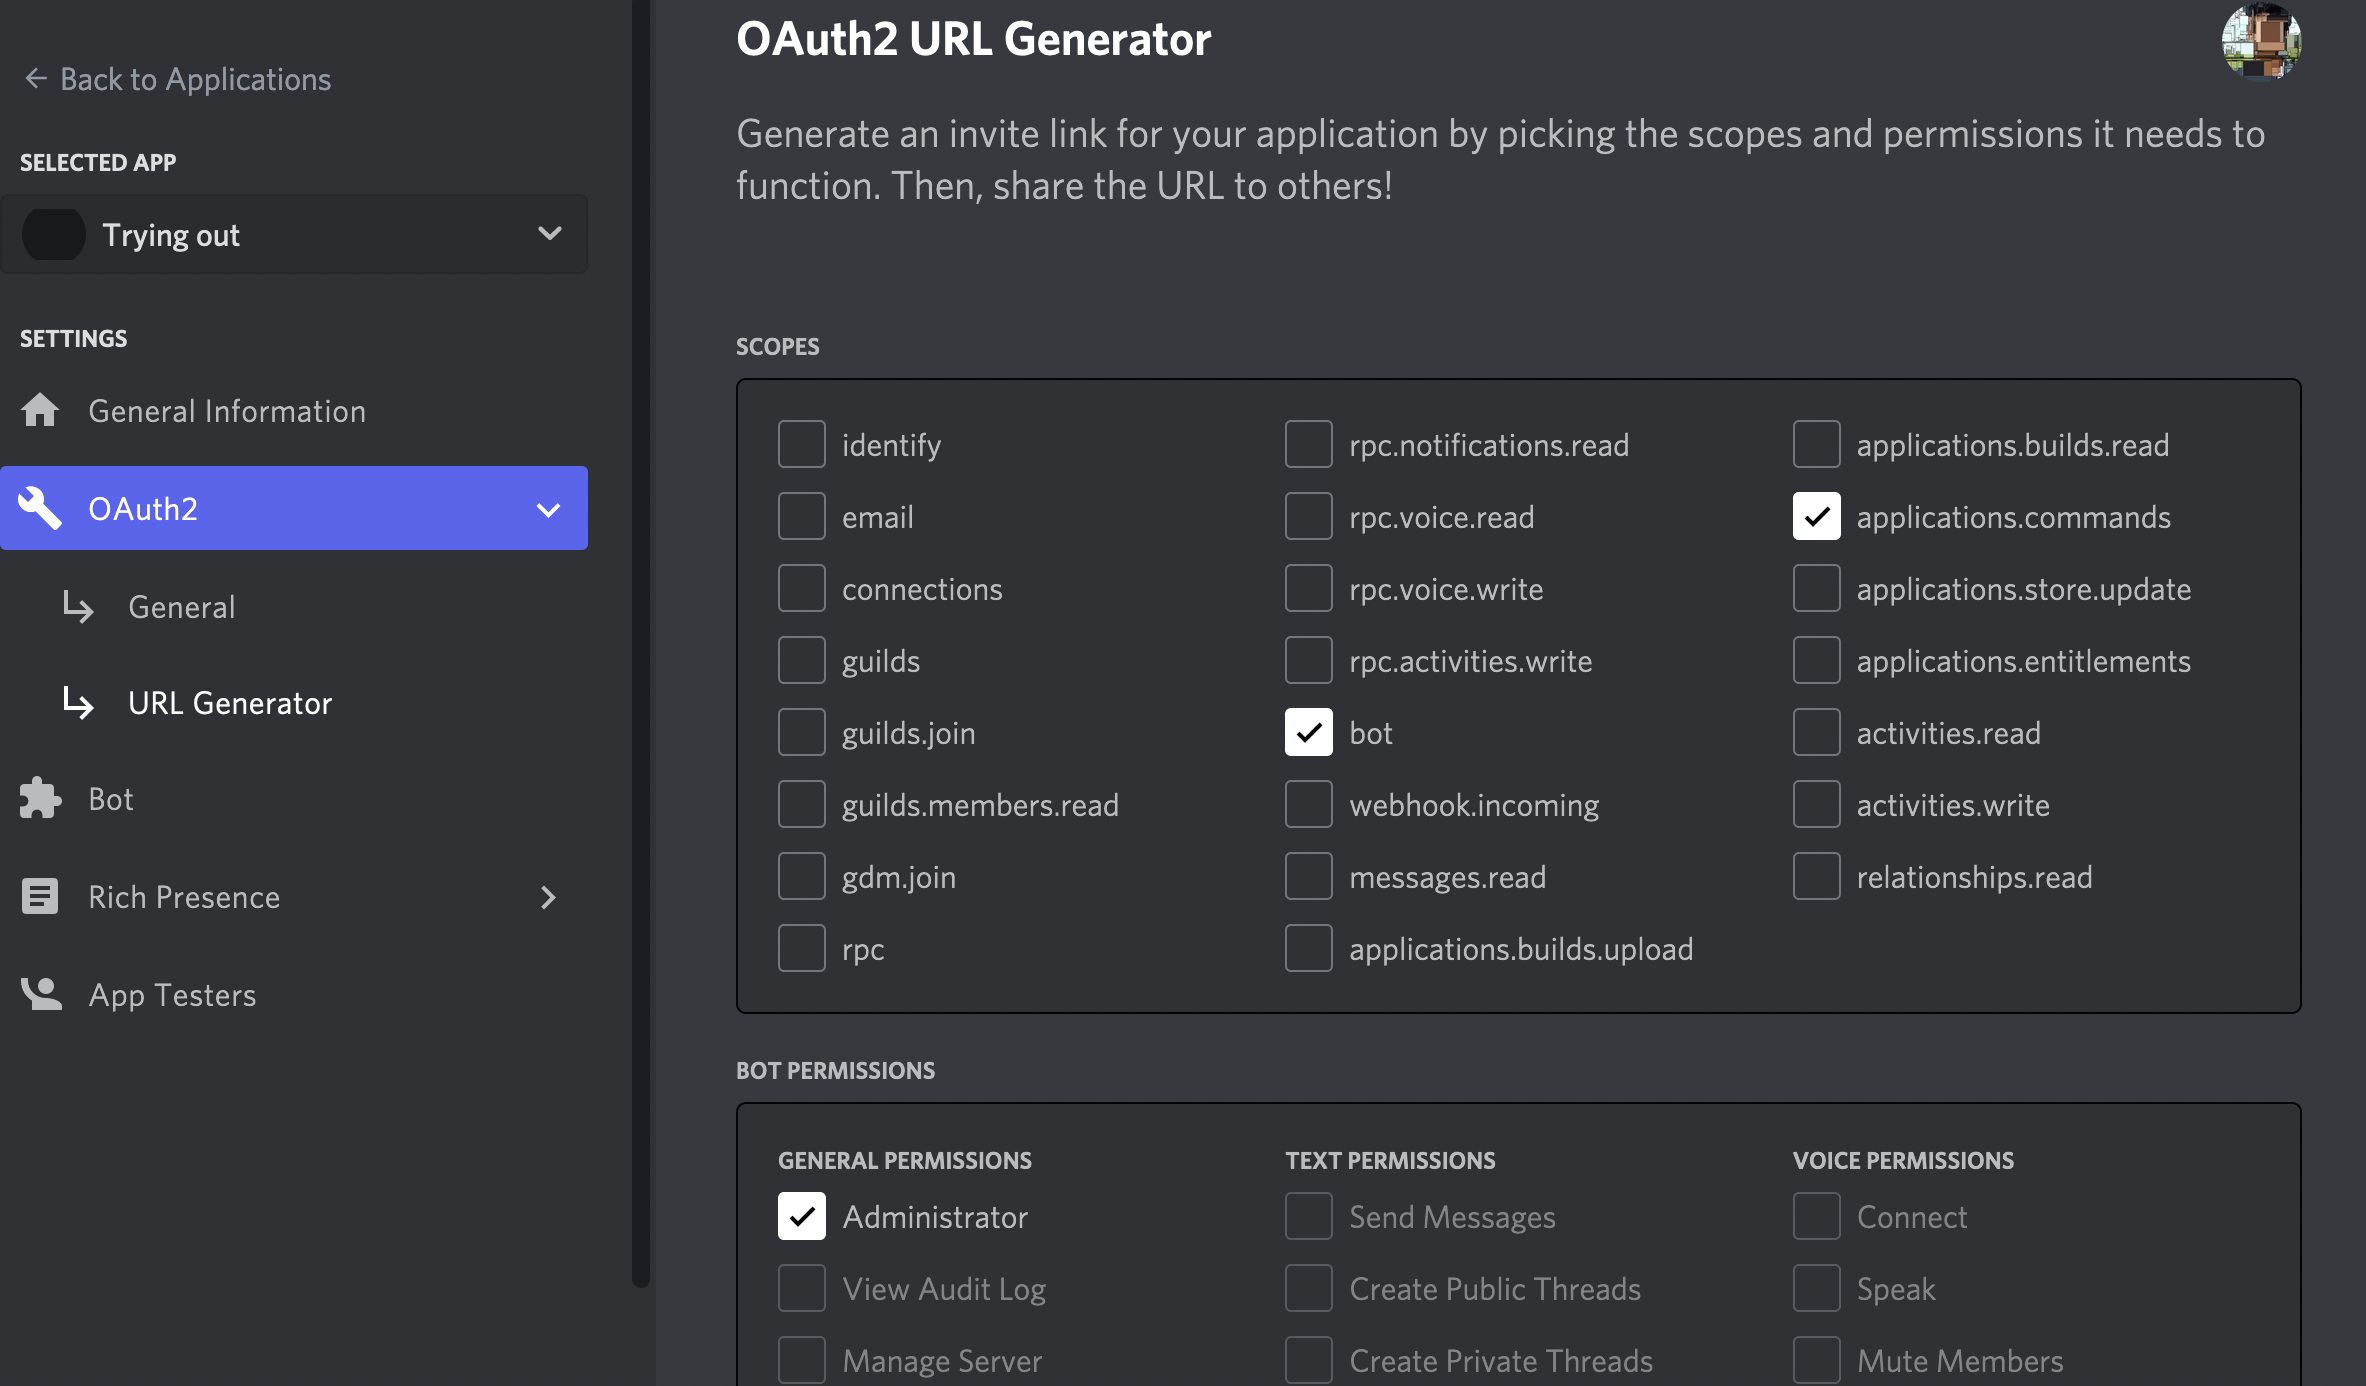Check rpc.activities.write scope
This screenshot has height=1386, width=2366.
point(1309,660)
